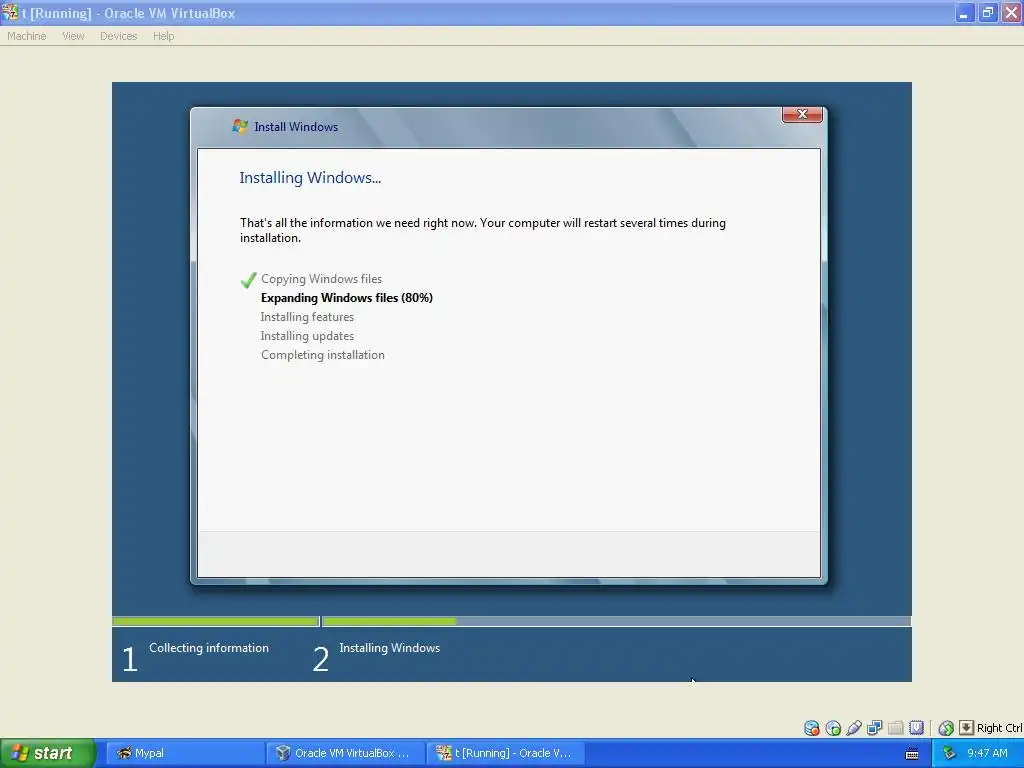
Task: Click the Completing installation step
Action: [323, 355]
